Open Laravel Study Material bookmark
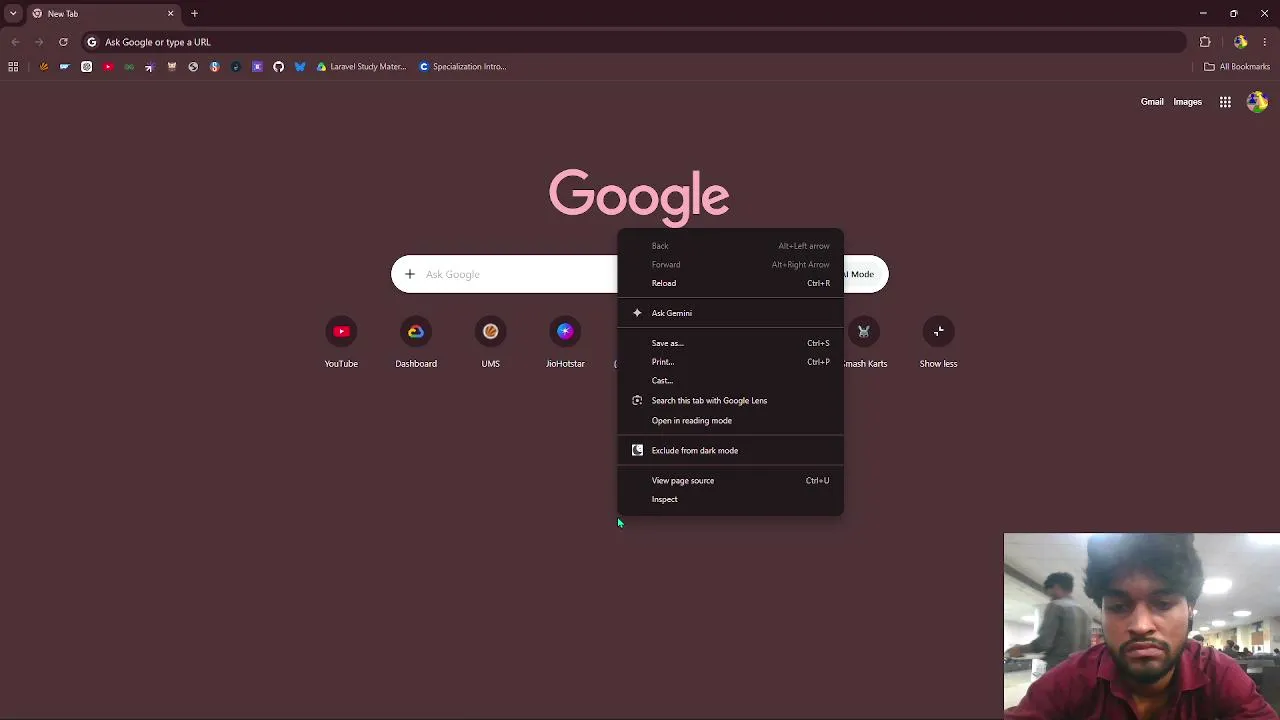 pos(361,67)
